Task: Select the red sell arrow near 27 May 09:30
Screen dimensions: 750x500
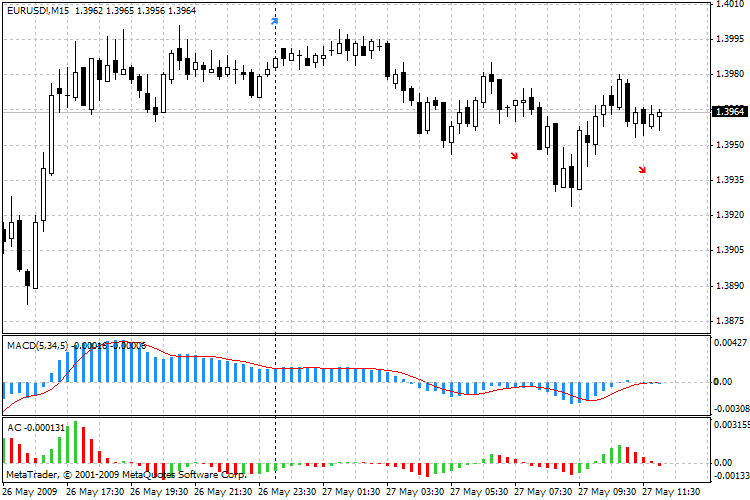Action: pyautogui.click(x=642, y=170)
